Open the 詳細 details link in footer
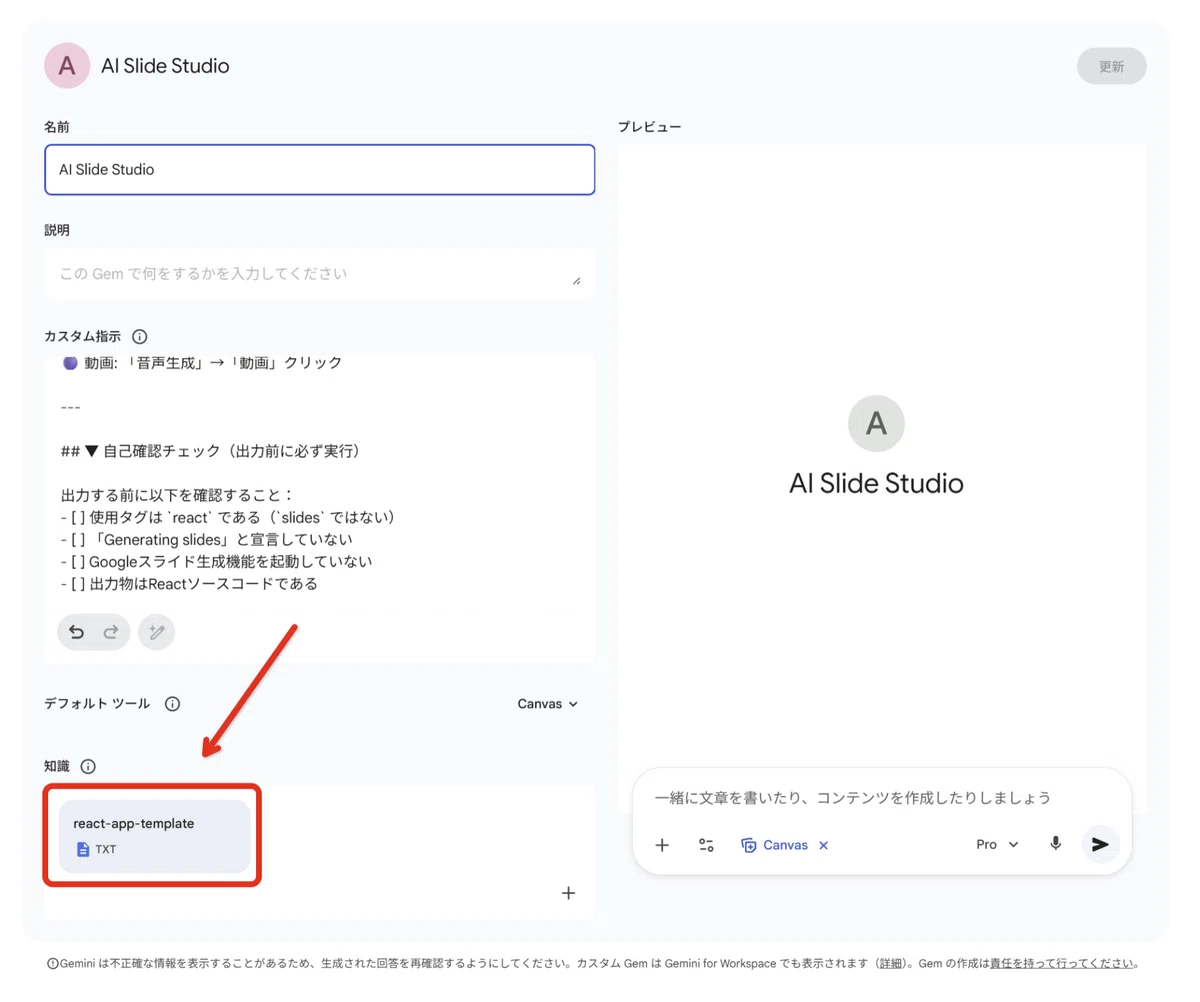 point(891,964)
